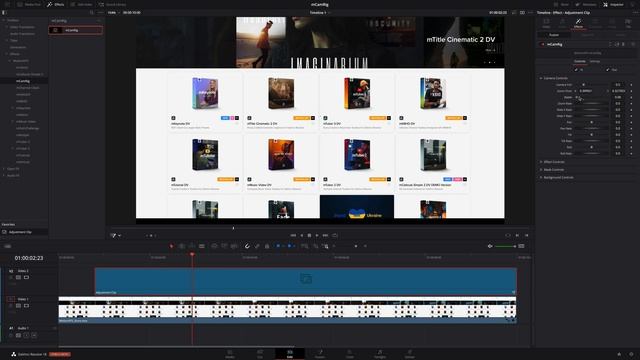Open the Fusion sub-tab in Inspector

point(554,35)
